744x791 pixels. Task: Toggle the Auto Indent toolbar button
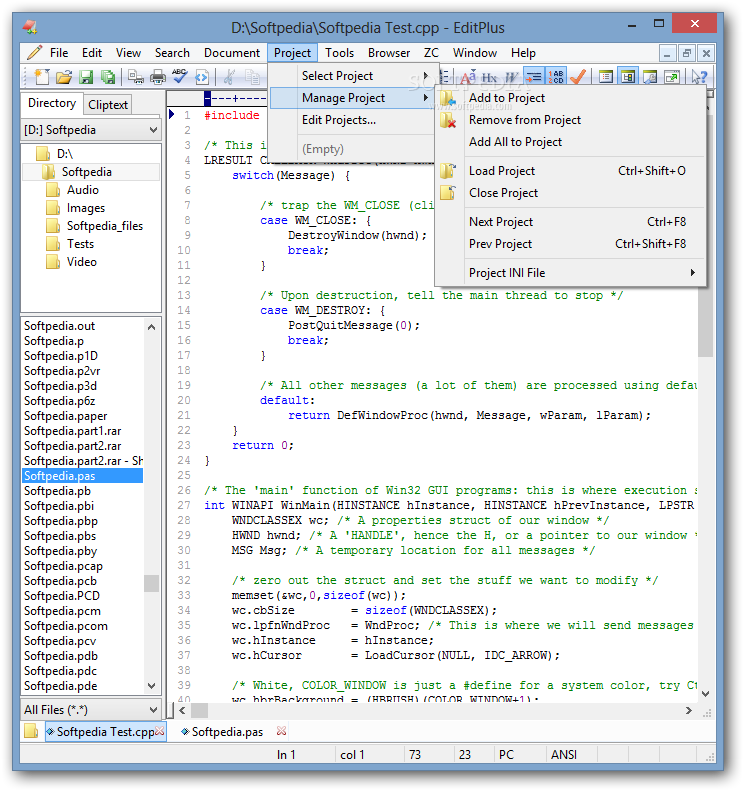[x=534, y=77]
